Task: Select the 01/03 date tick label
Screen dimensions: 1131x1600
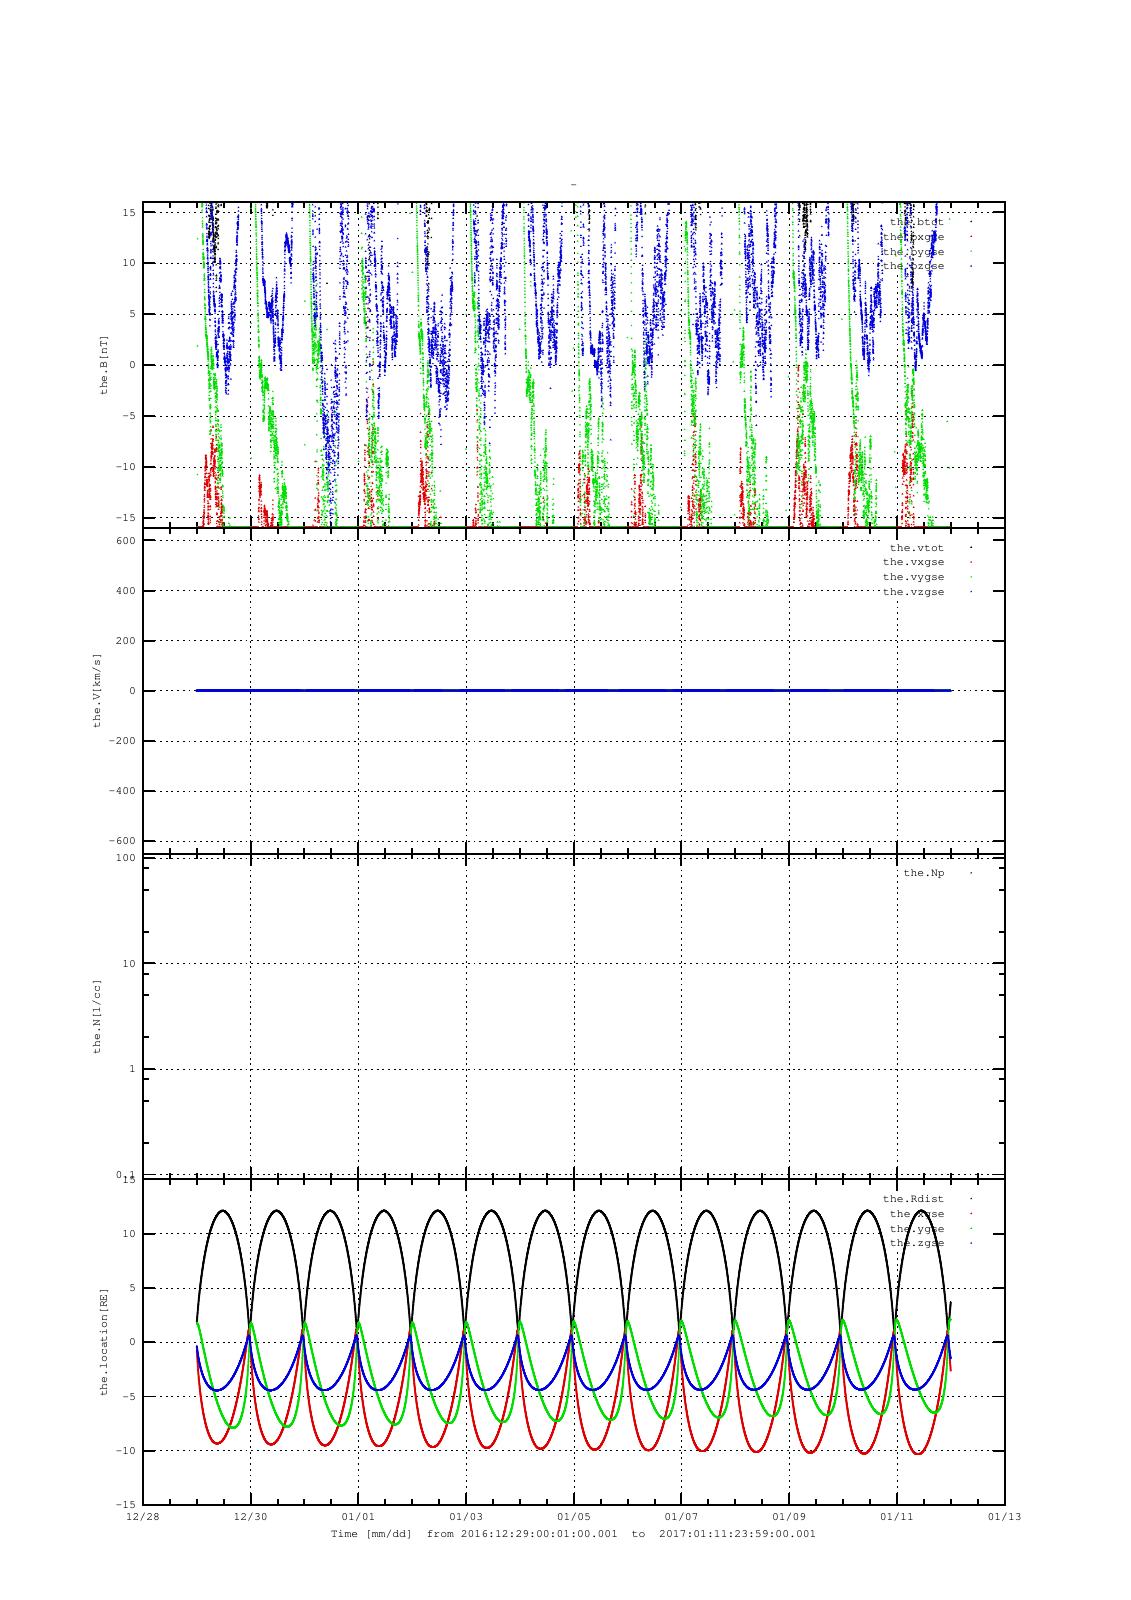Action: click(466, 1516)
